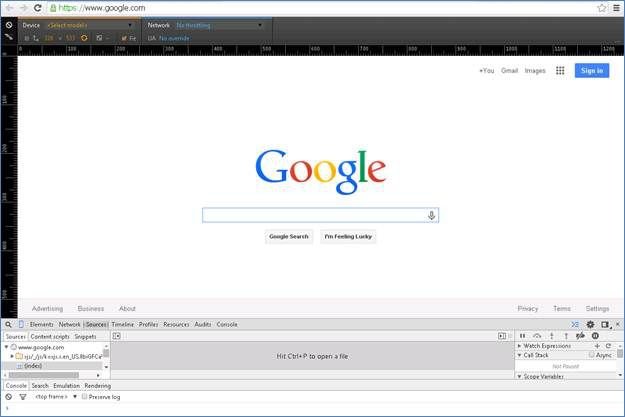Bookmark the page with the star icon

coord(601,8)
